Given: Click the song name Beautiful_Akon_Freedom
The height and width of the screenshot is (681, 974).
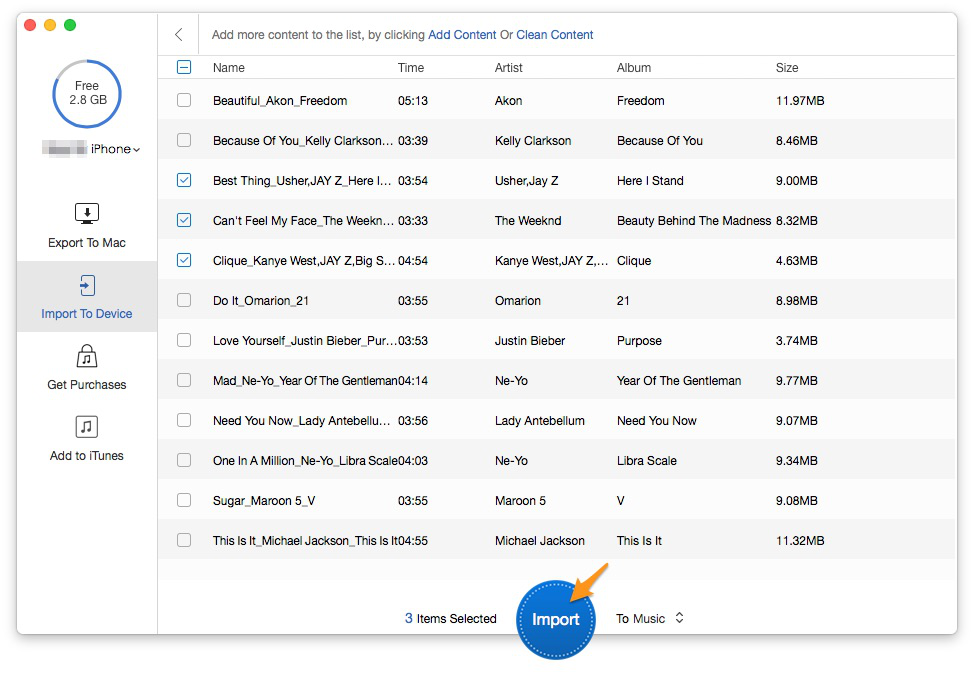Looking at the screenshot, I should pyautogui.click(x=280, y=101).
